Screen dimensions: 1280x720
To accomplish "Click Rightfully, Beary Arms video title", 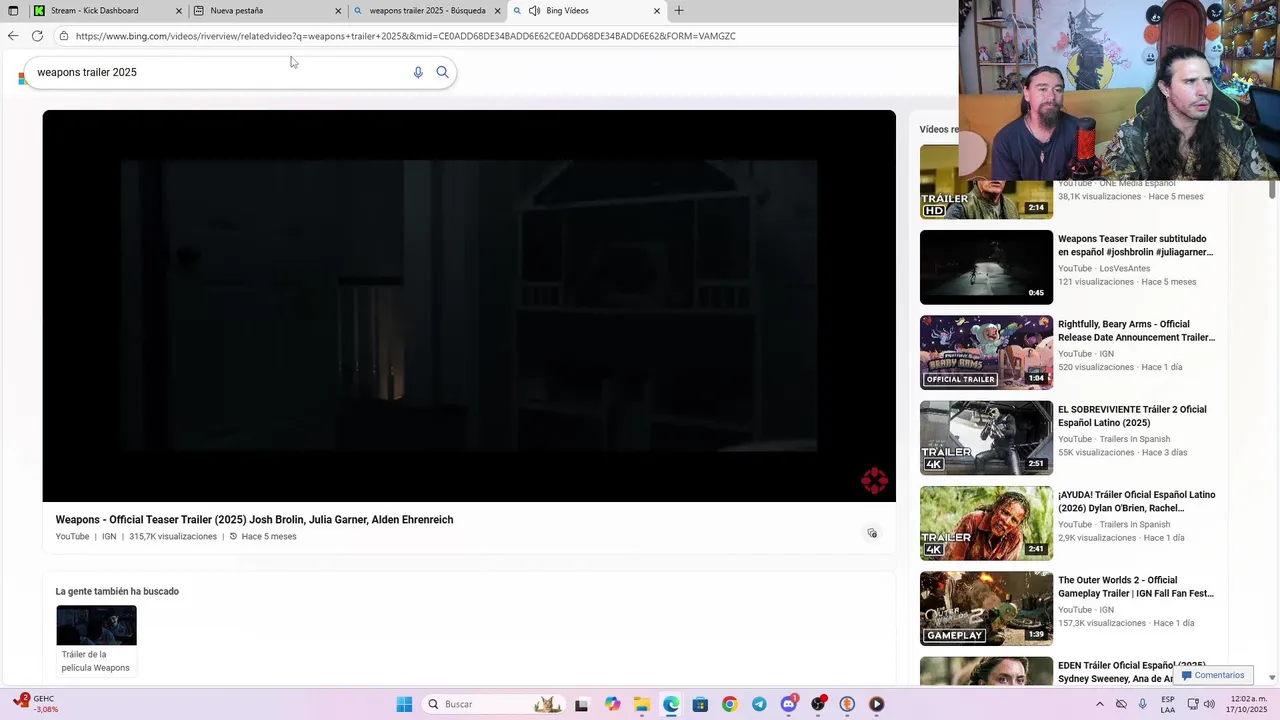I will click(x=1136, y=331).
